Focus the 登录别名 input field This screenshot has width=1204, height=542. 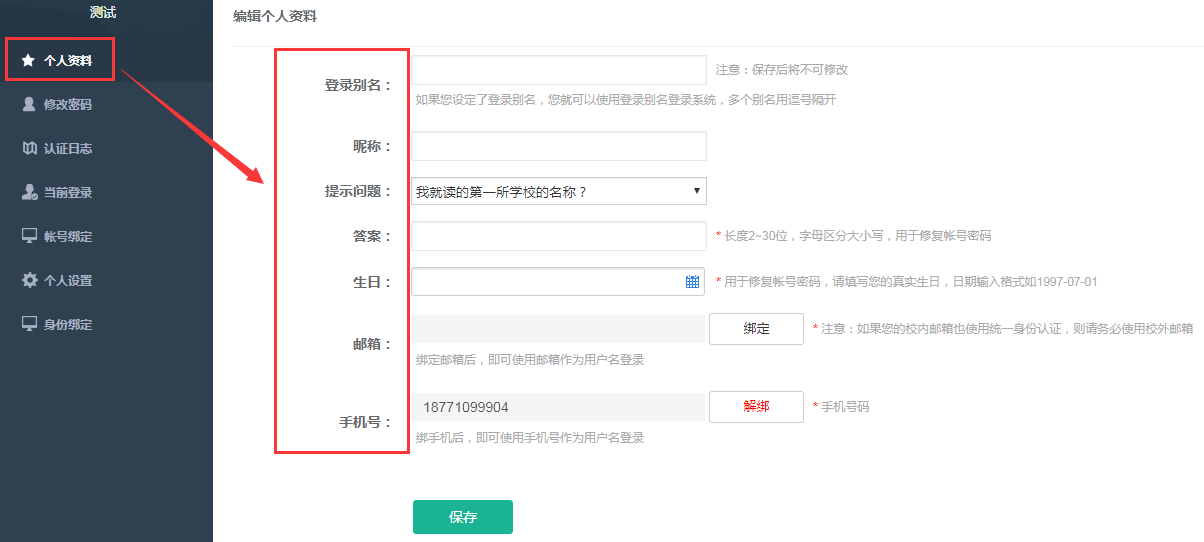[x=559, y=70]
